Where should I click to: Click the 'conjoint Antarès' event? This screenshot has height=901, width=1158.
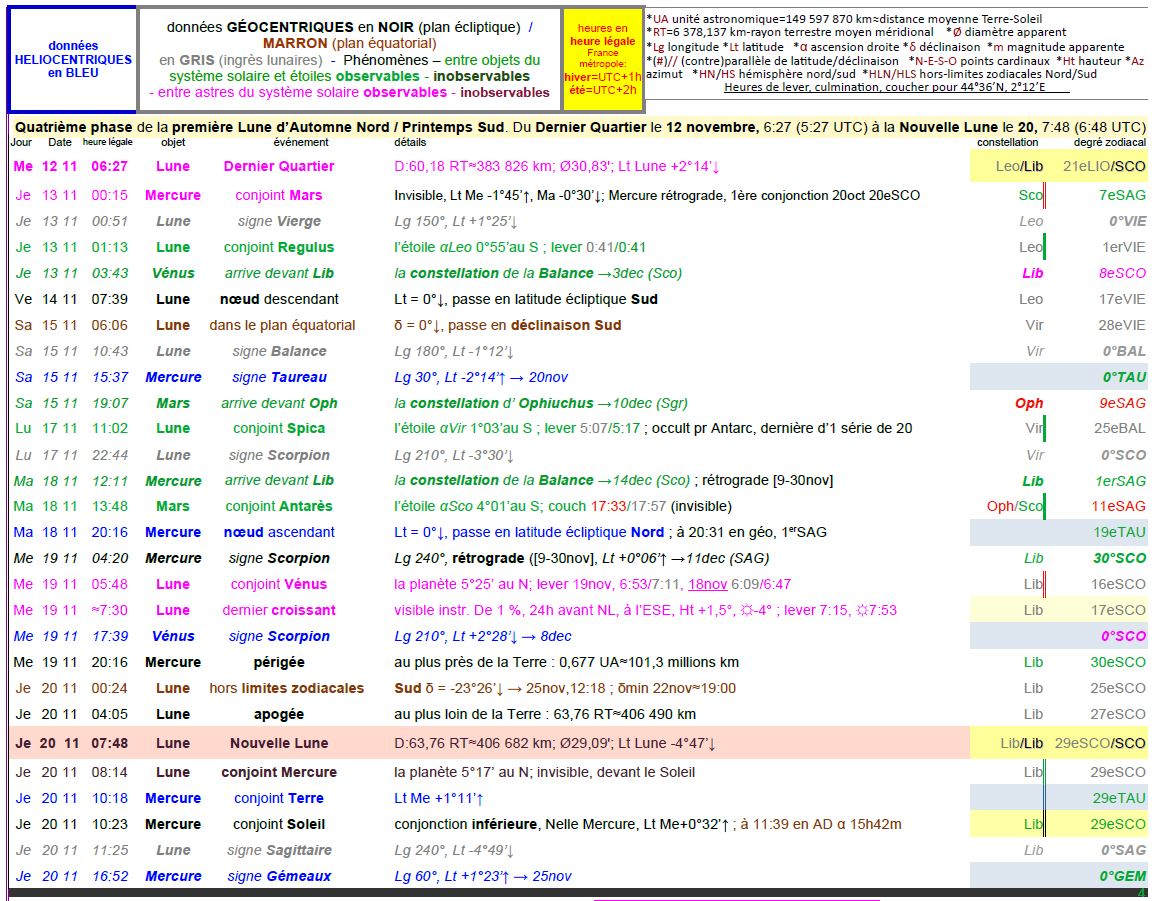click(278, 506)
